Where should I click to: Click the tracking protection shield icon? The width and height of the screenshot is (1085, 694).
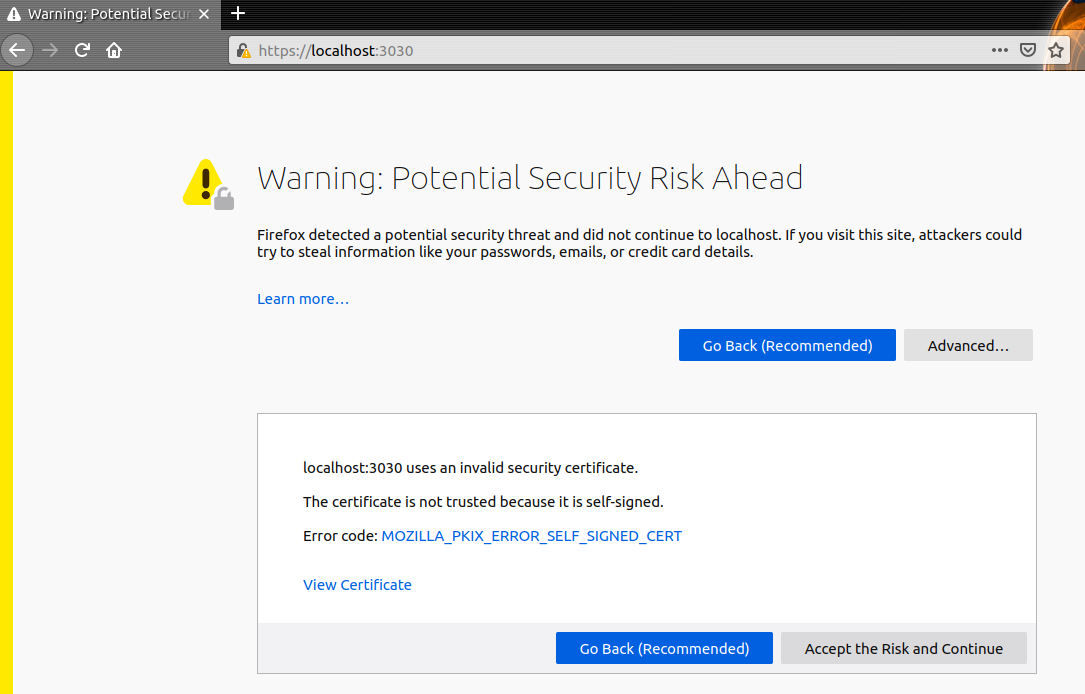click(1028, 50)
